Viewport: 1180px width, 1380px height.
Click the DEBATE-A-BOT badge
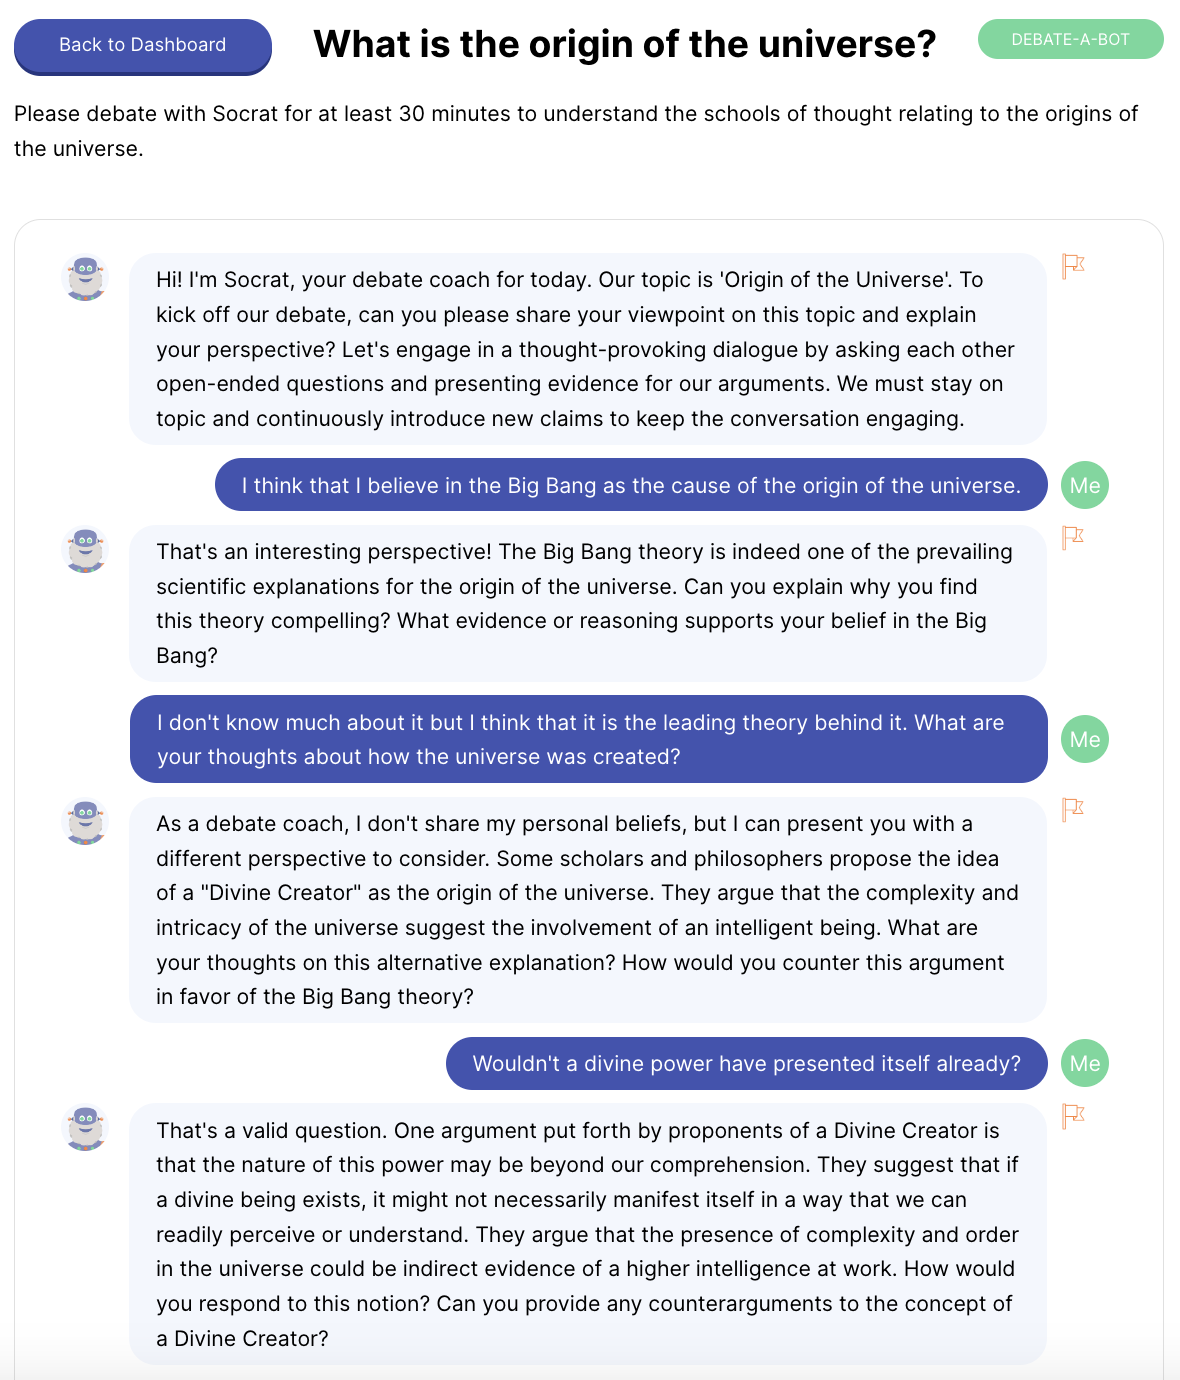tap(1070, 40)
